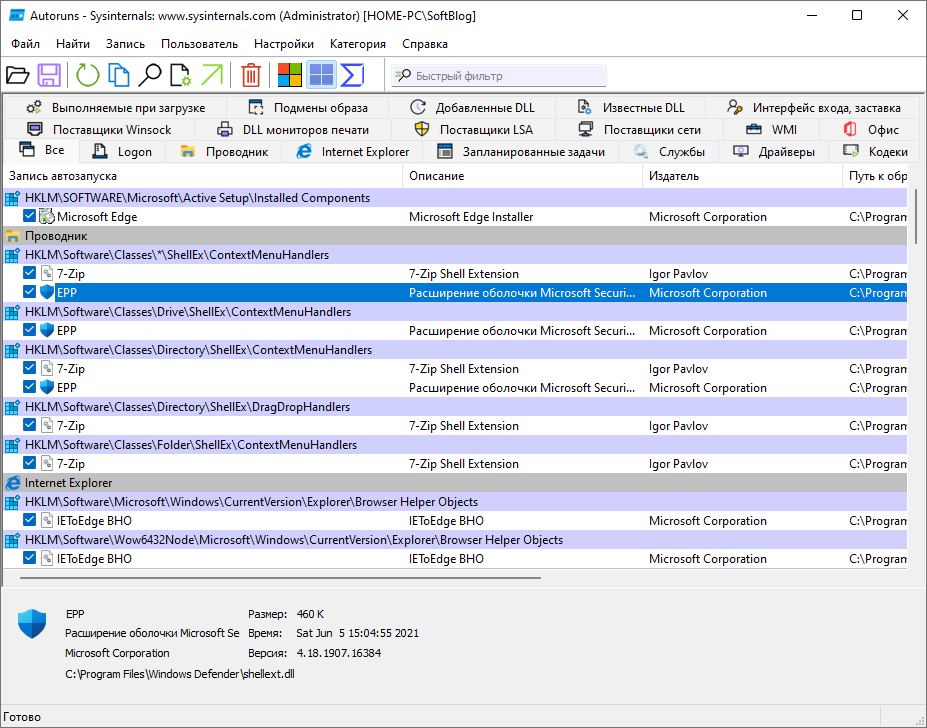Select the Wow6432Node Browser Helper Objects key row
This screenshot has width=927, height=728.
(455, 539)
